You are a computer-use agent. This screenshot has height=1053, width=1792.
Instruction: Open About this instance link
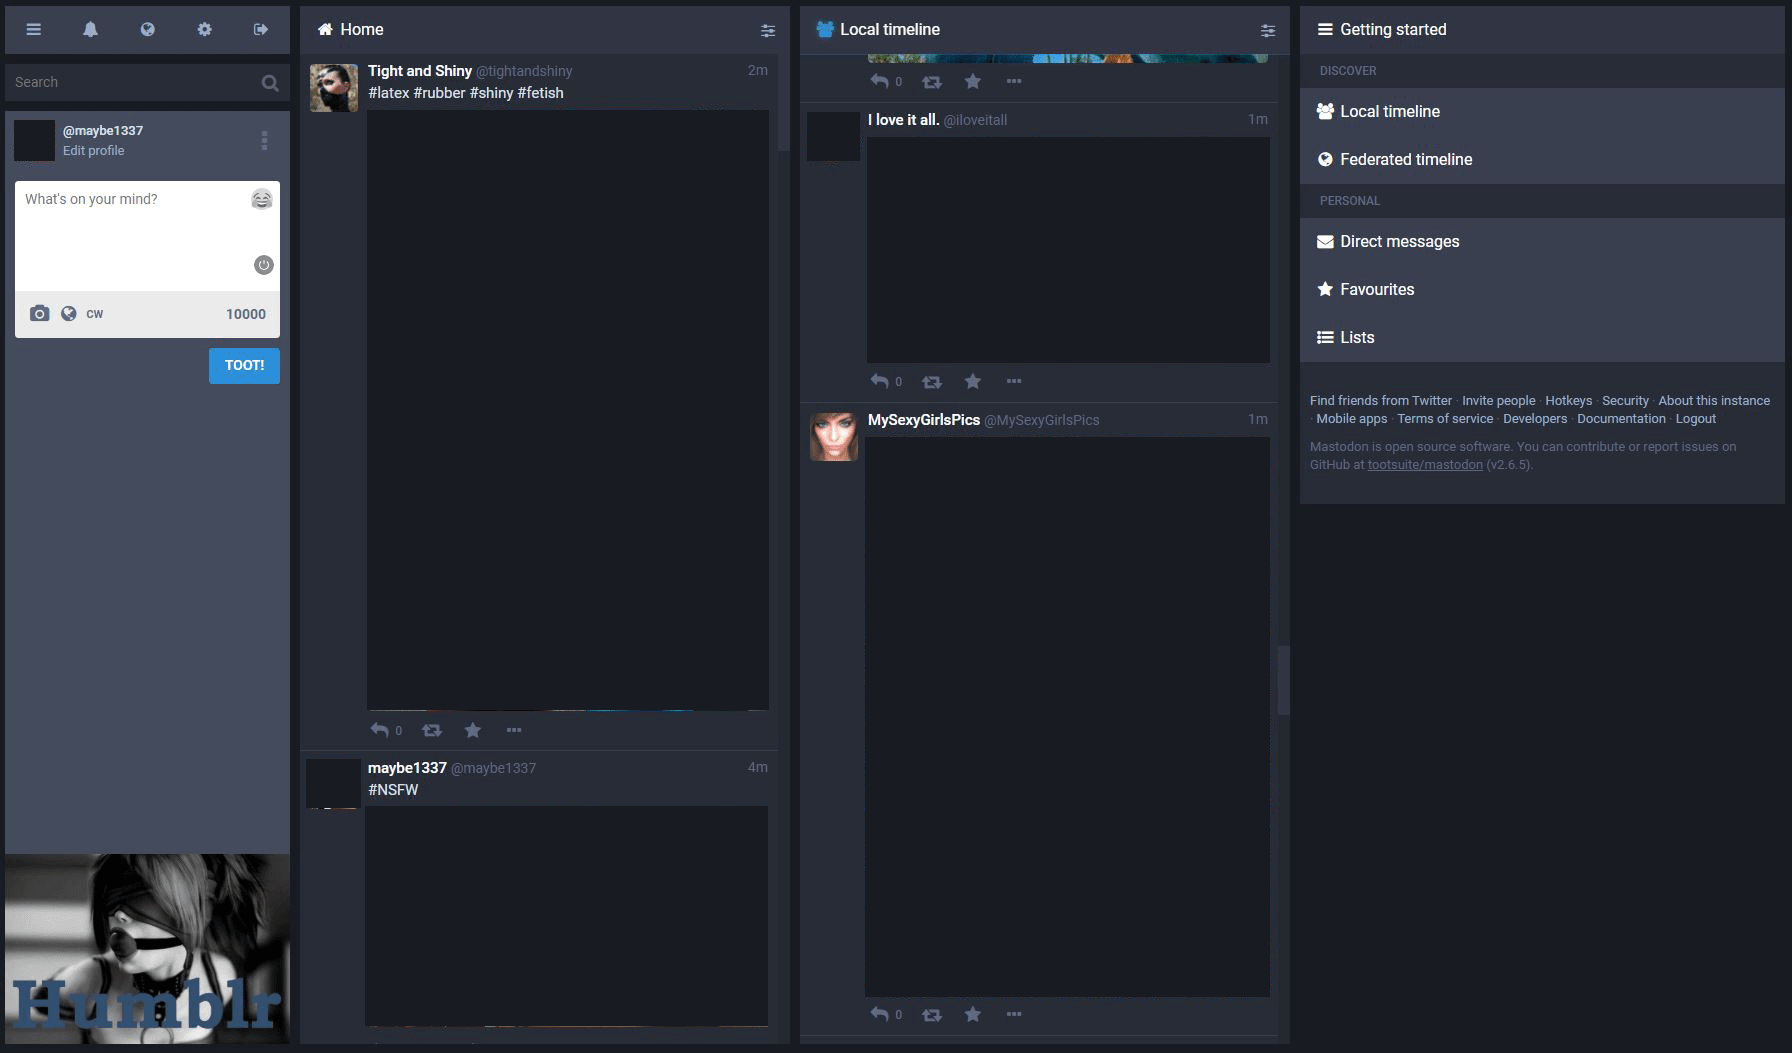pos(1714,401)
